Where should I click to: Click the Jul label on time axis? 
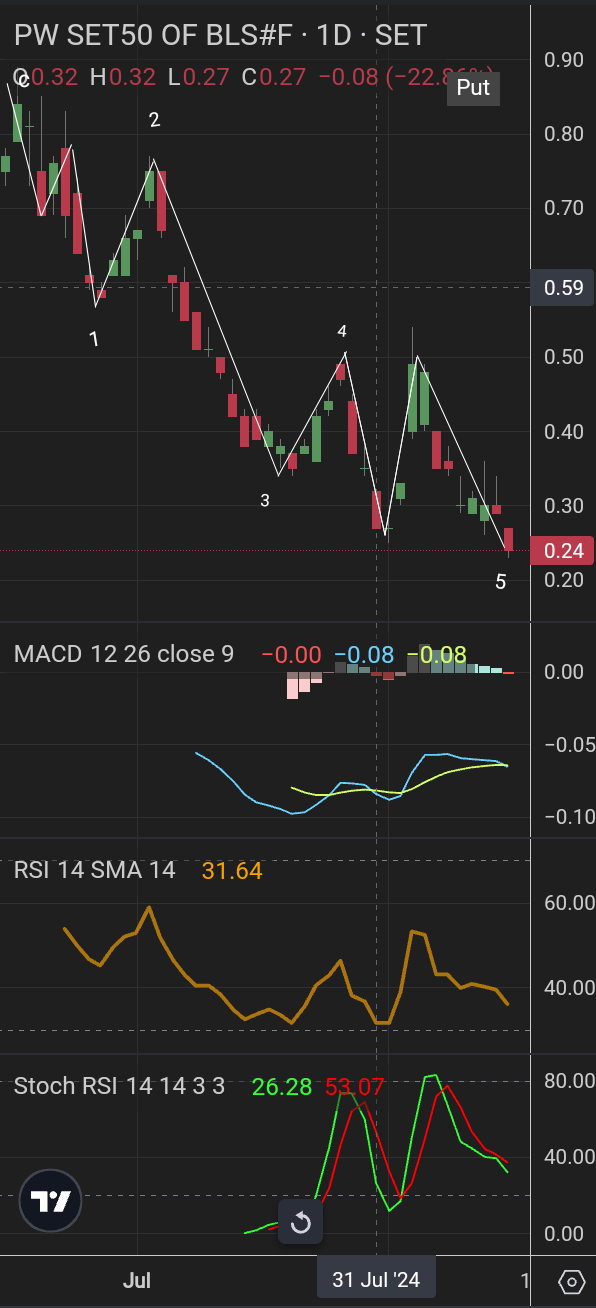pos(137,1280)
